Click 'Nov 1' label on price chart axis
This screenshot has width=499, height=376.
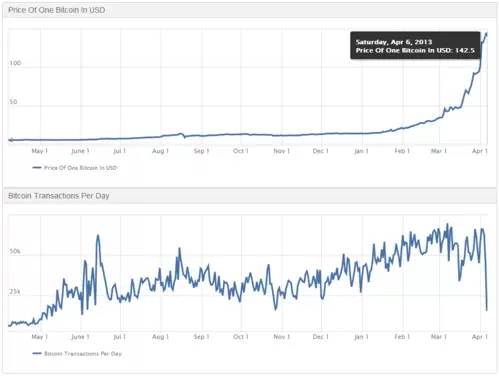pos(281,151)
